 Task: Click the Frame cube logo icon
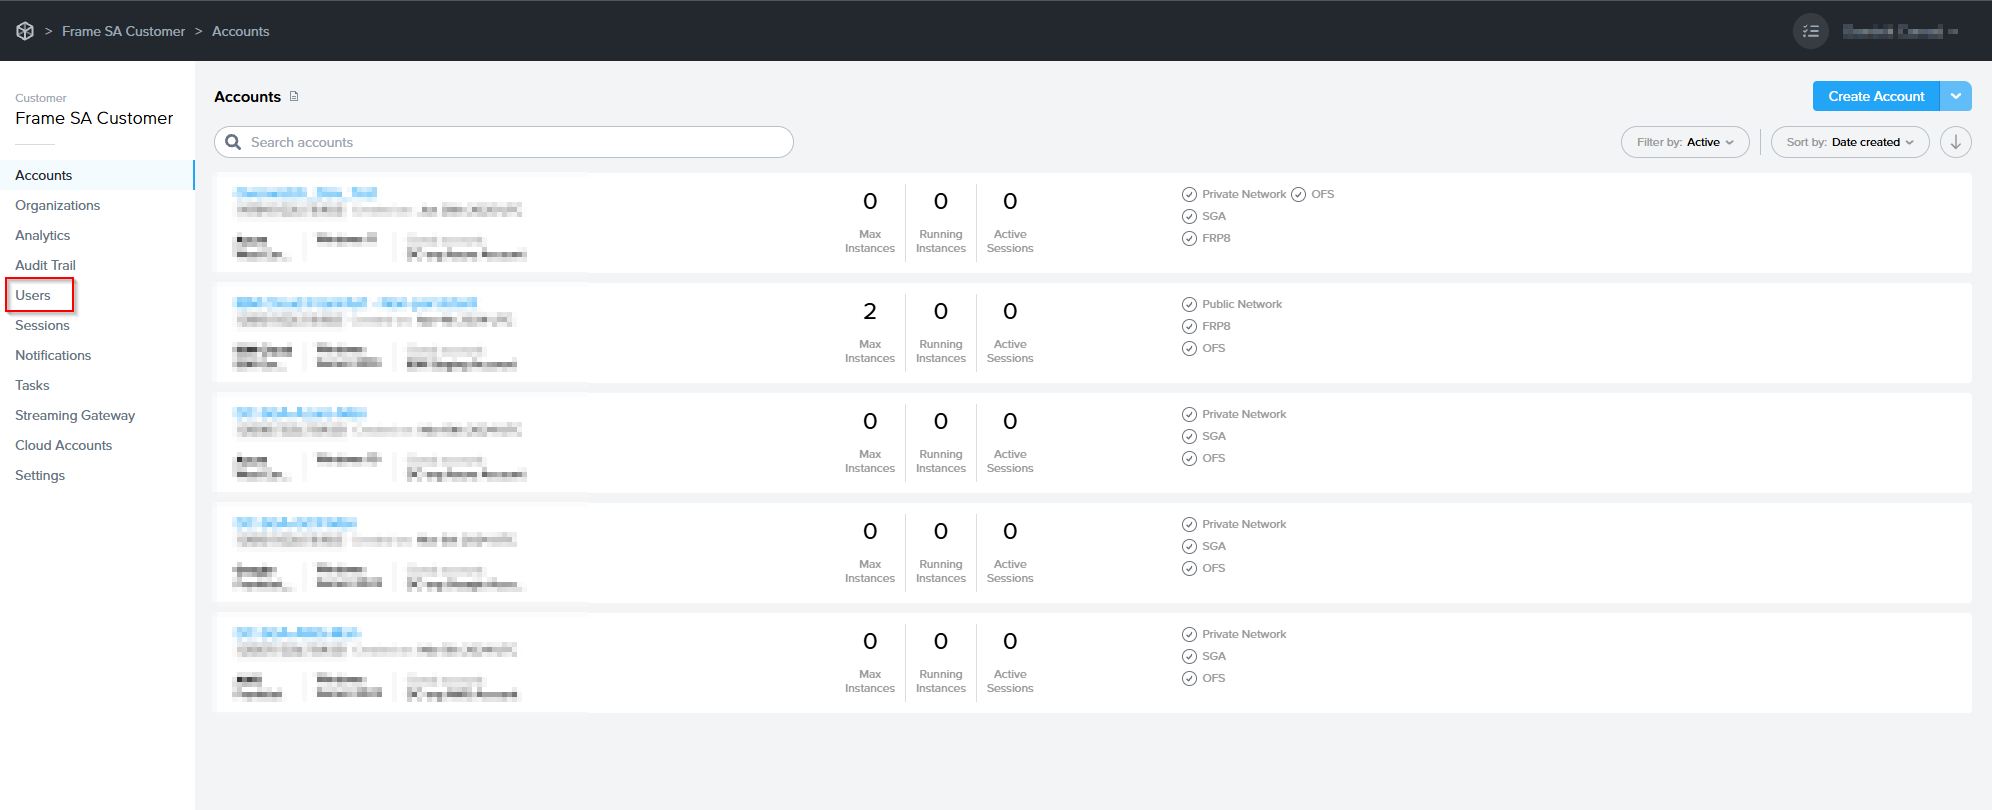[25, 31]
